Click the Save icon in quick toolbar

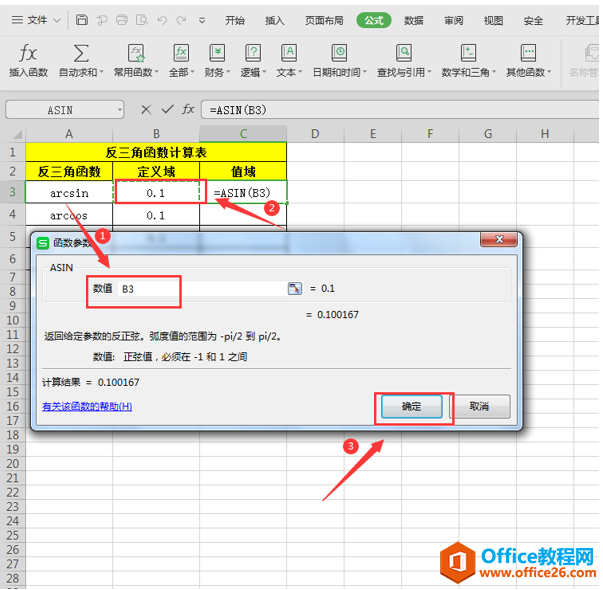point(82,20)
